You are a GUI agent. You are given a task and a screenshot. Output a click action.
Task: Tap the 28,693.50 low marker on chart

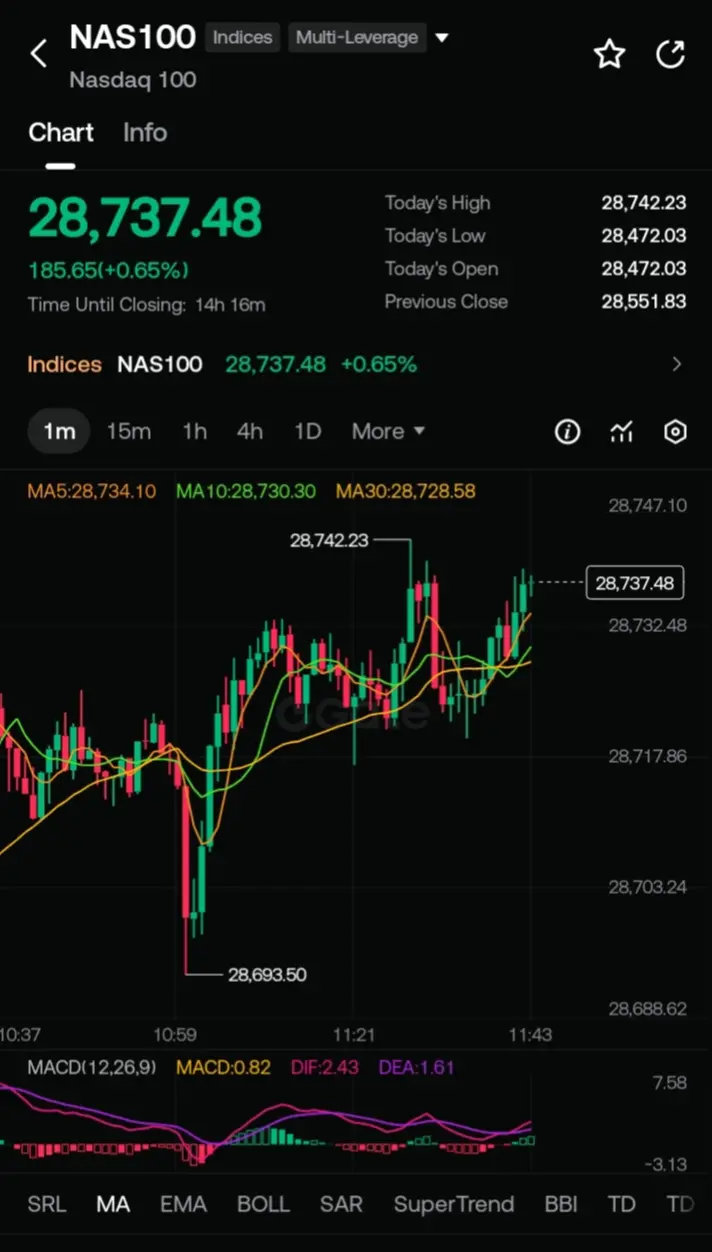[x=267, y=974]
